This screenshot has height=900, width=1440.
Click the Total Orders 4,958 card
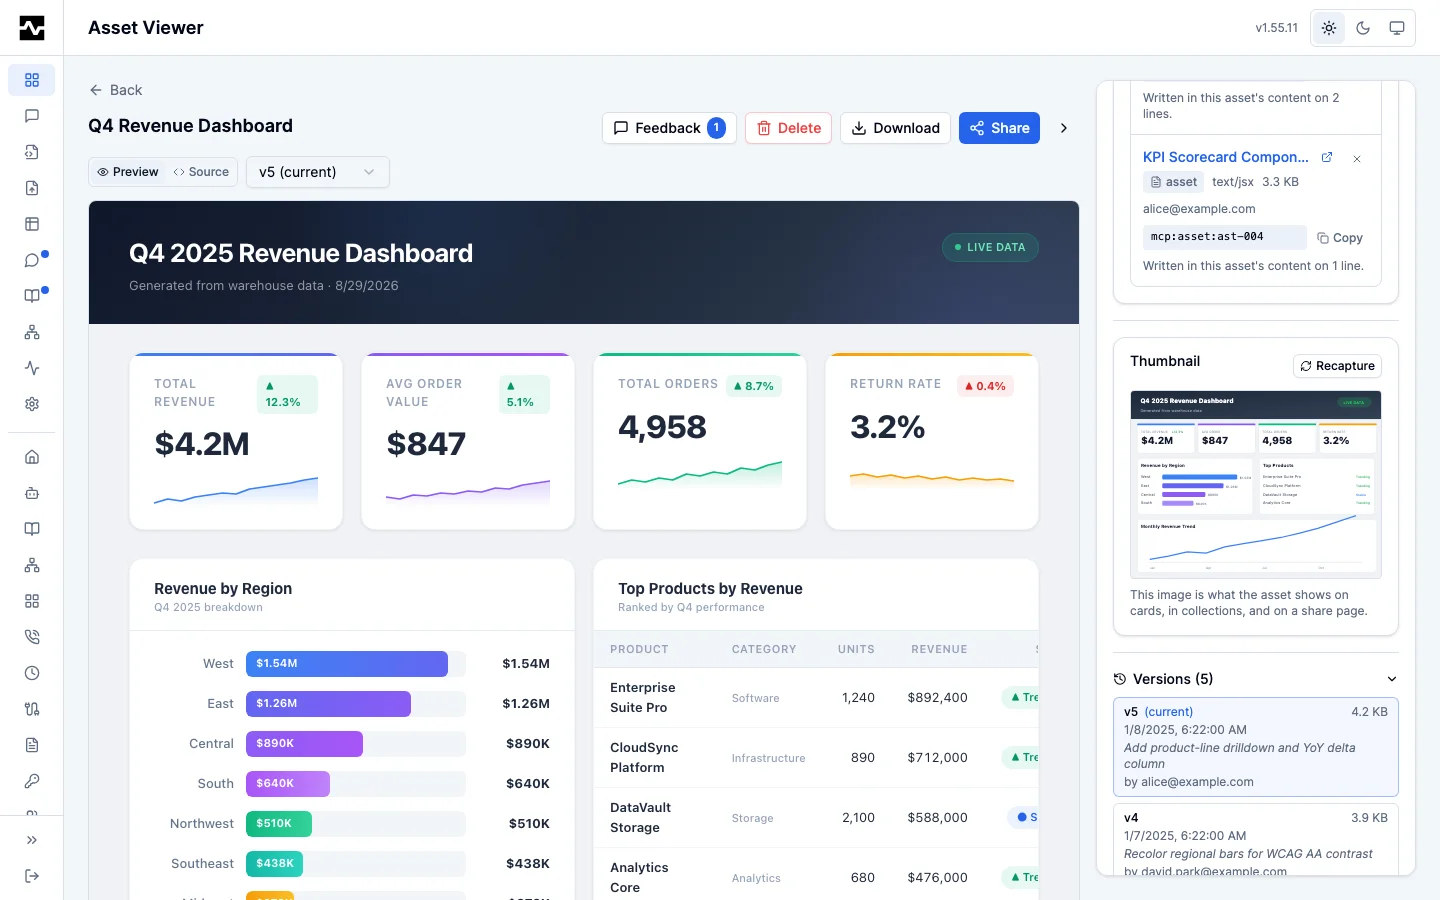click(700, 441)
